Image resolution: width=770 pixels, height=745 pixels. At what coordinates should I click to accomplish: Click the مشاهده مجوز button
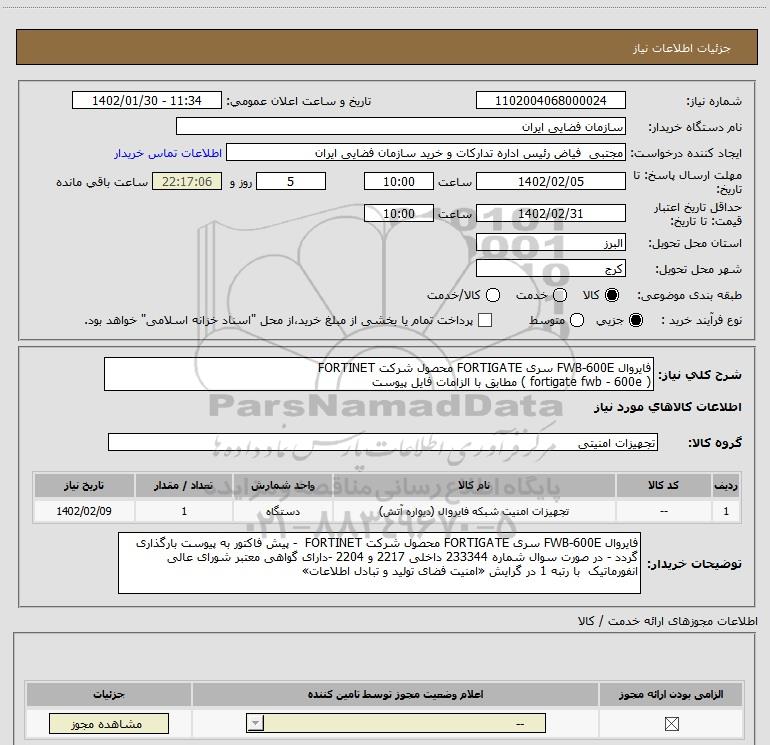[109, 724]
